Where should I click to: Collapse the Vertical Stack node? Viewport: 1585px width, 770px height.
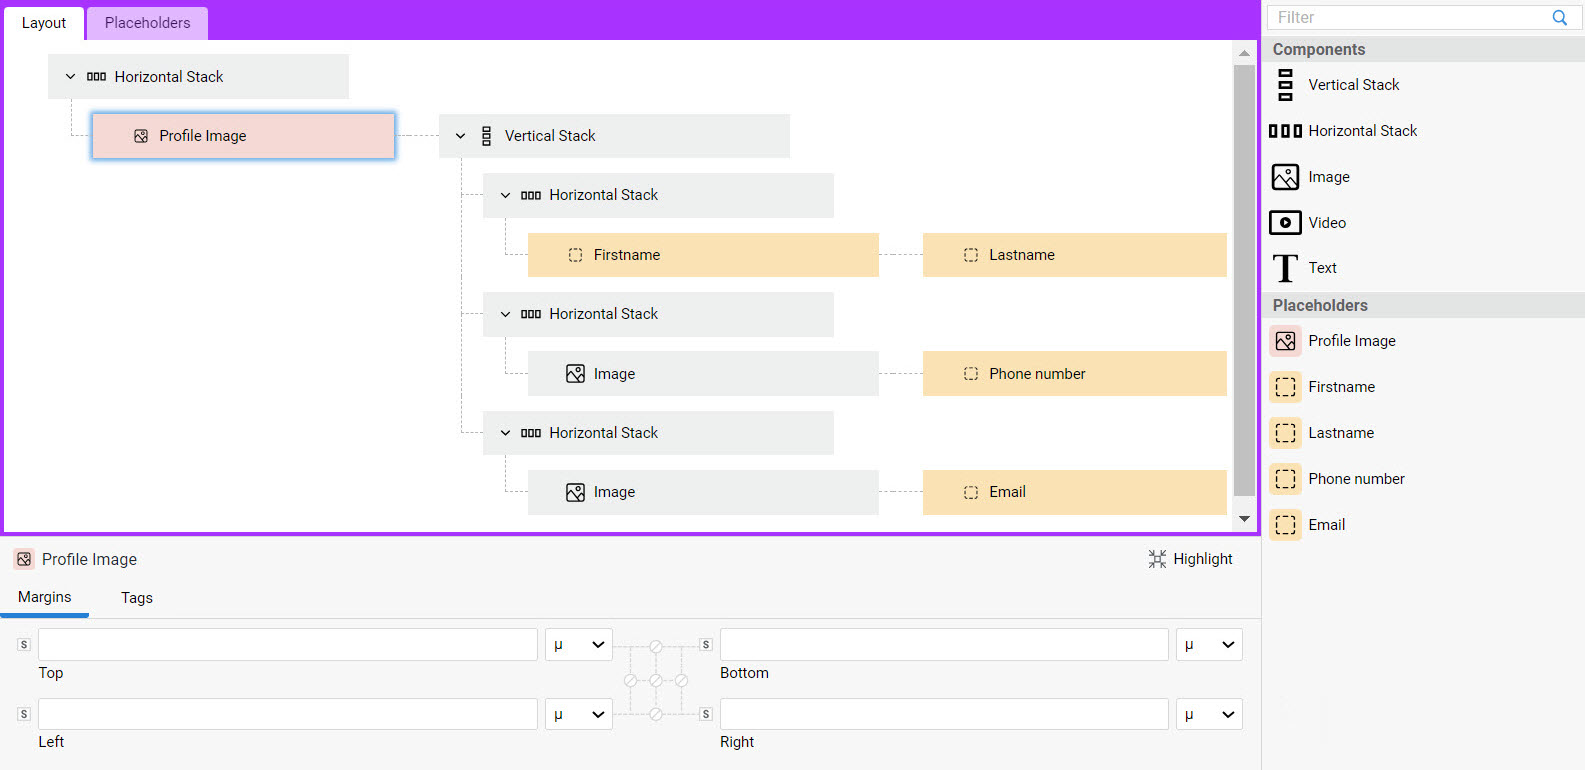pyautogui.click(x=460, y=136)
